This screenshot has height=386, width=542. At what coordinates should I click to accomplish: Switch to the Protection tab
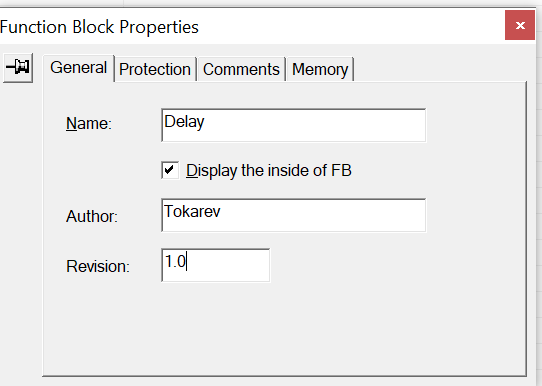click(155, 69)
